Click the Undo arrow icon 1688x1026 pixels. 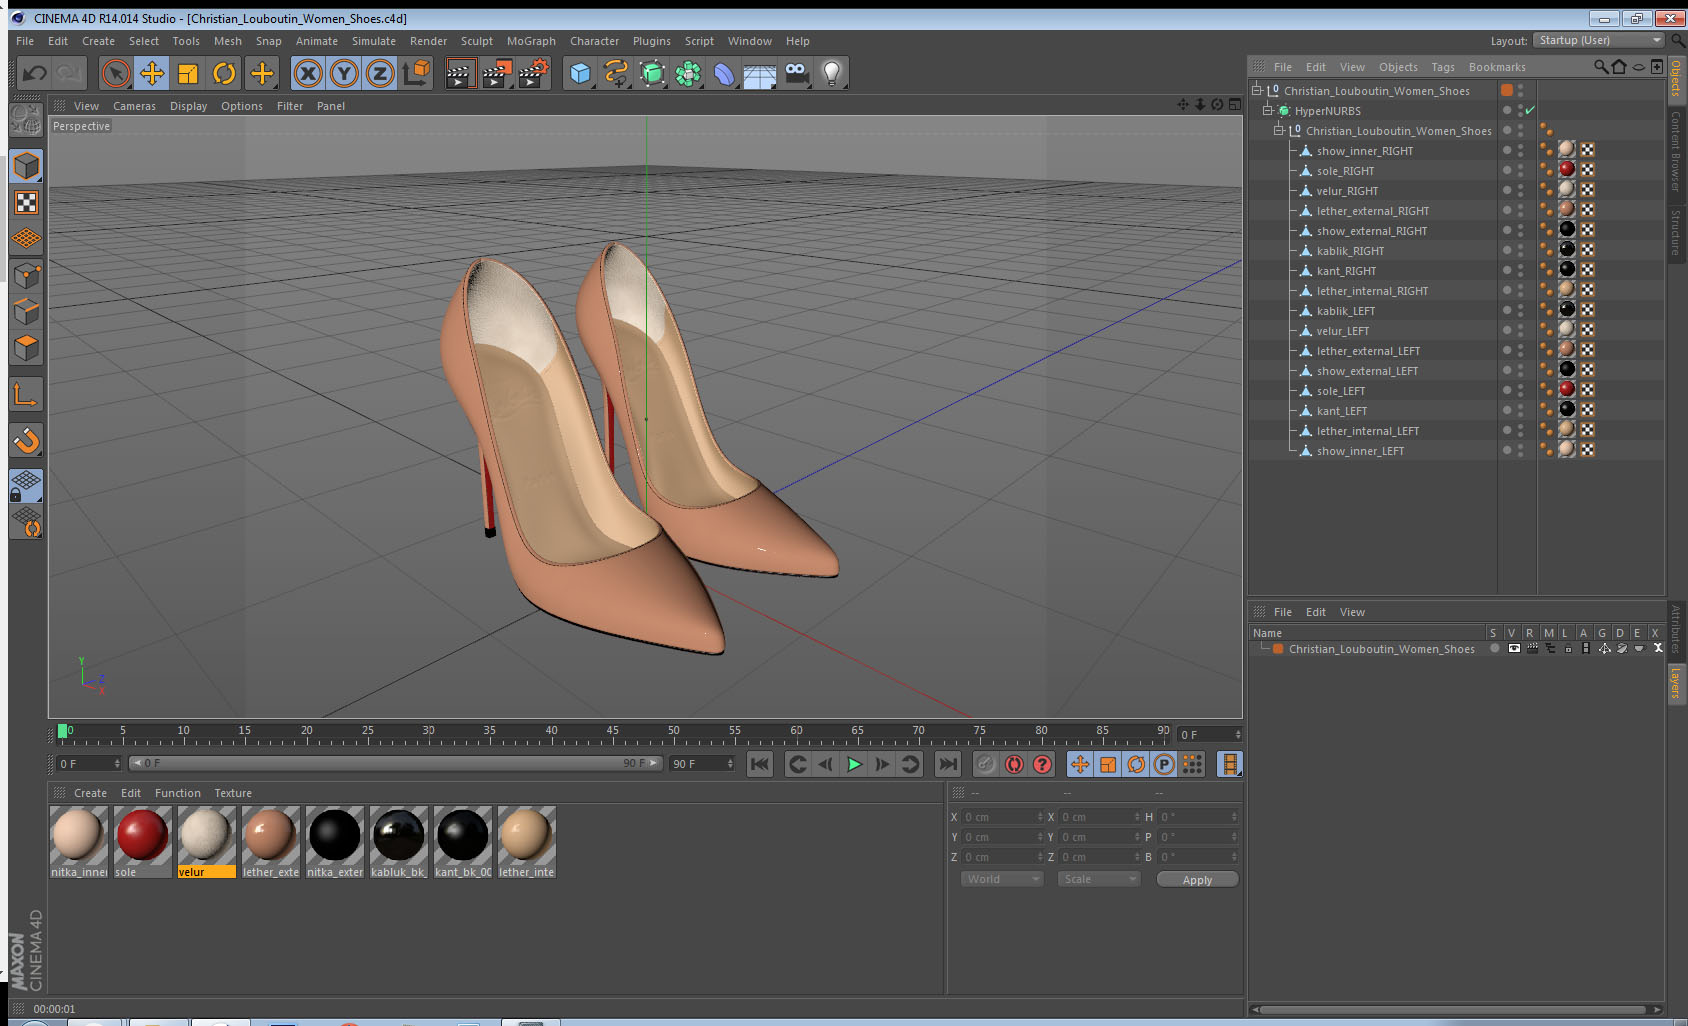[35, 73]
